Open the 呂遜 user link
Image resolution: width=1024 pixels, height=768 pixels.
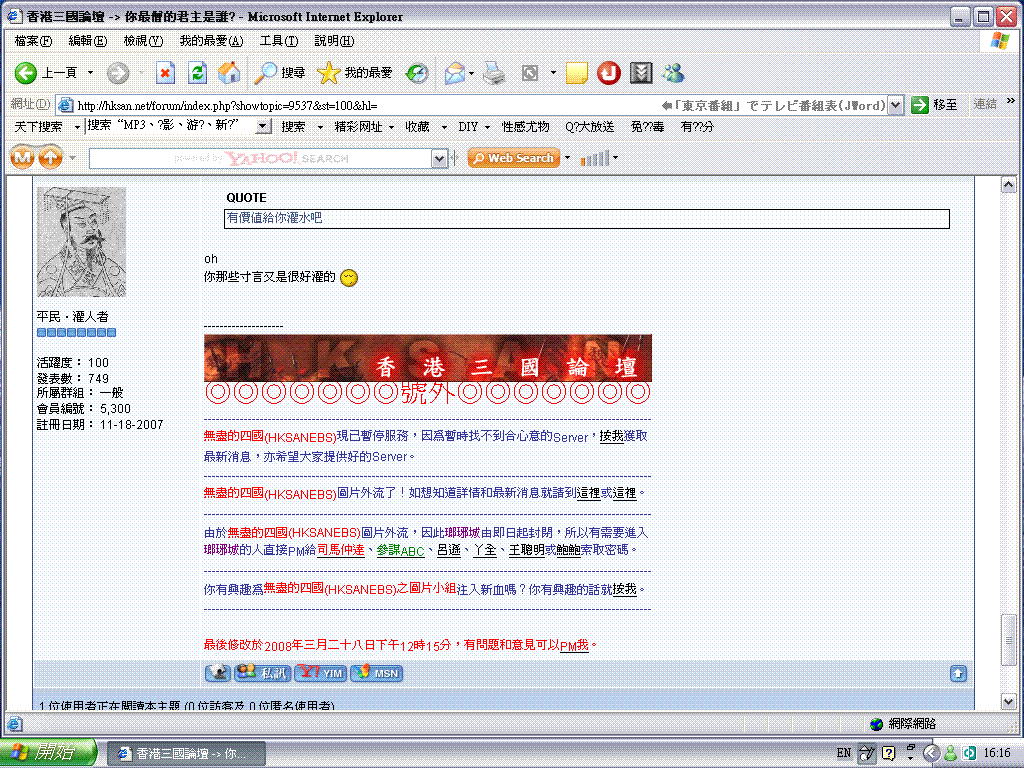[449, 550]
